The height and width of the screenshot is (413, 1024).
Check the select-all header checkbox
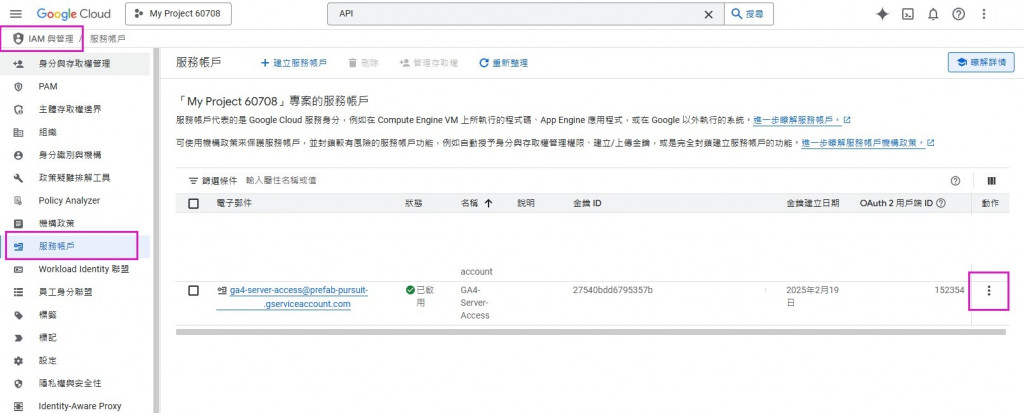click(x=193, y=203)
